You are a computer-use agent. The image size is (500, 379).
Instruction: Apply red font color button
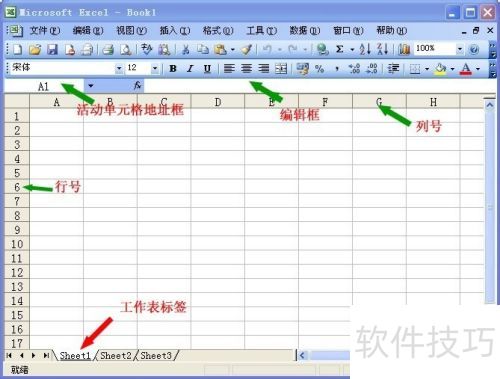tap(466, 69)
